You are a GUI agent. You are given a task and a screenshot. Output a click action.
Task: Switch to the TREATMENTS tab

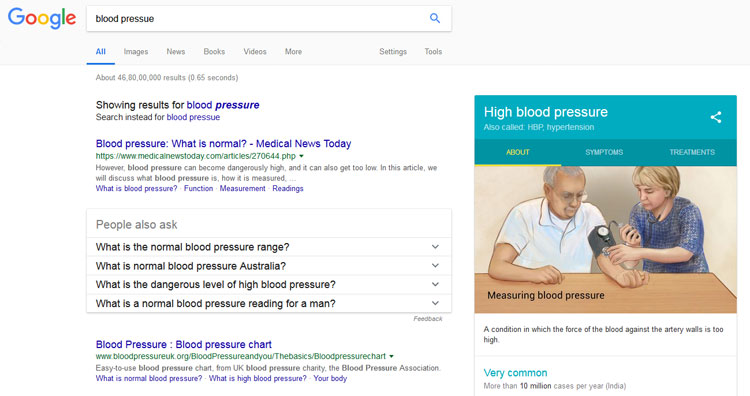click(692, 152)
